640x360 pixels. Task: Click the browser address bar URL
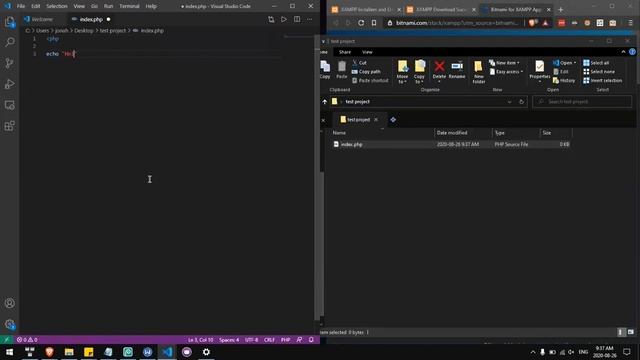(456, 23)
